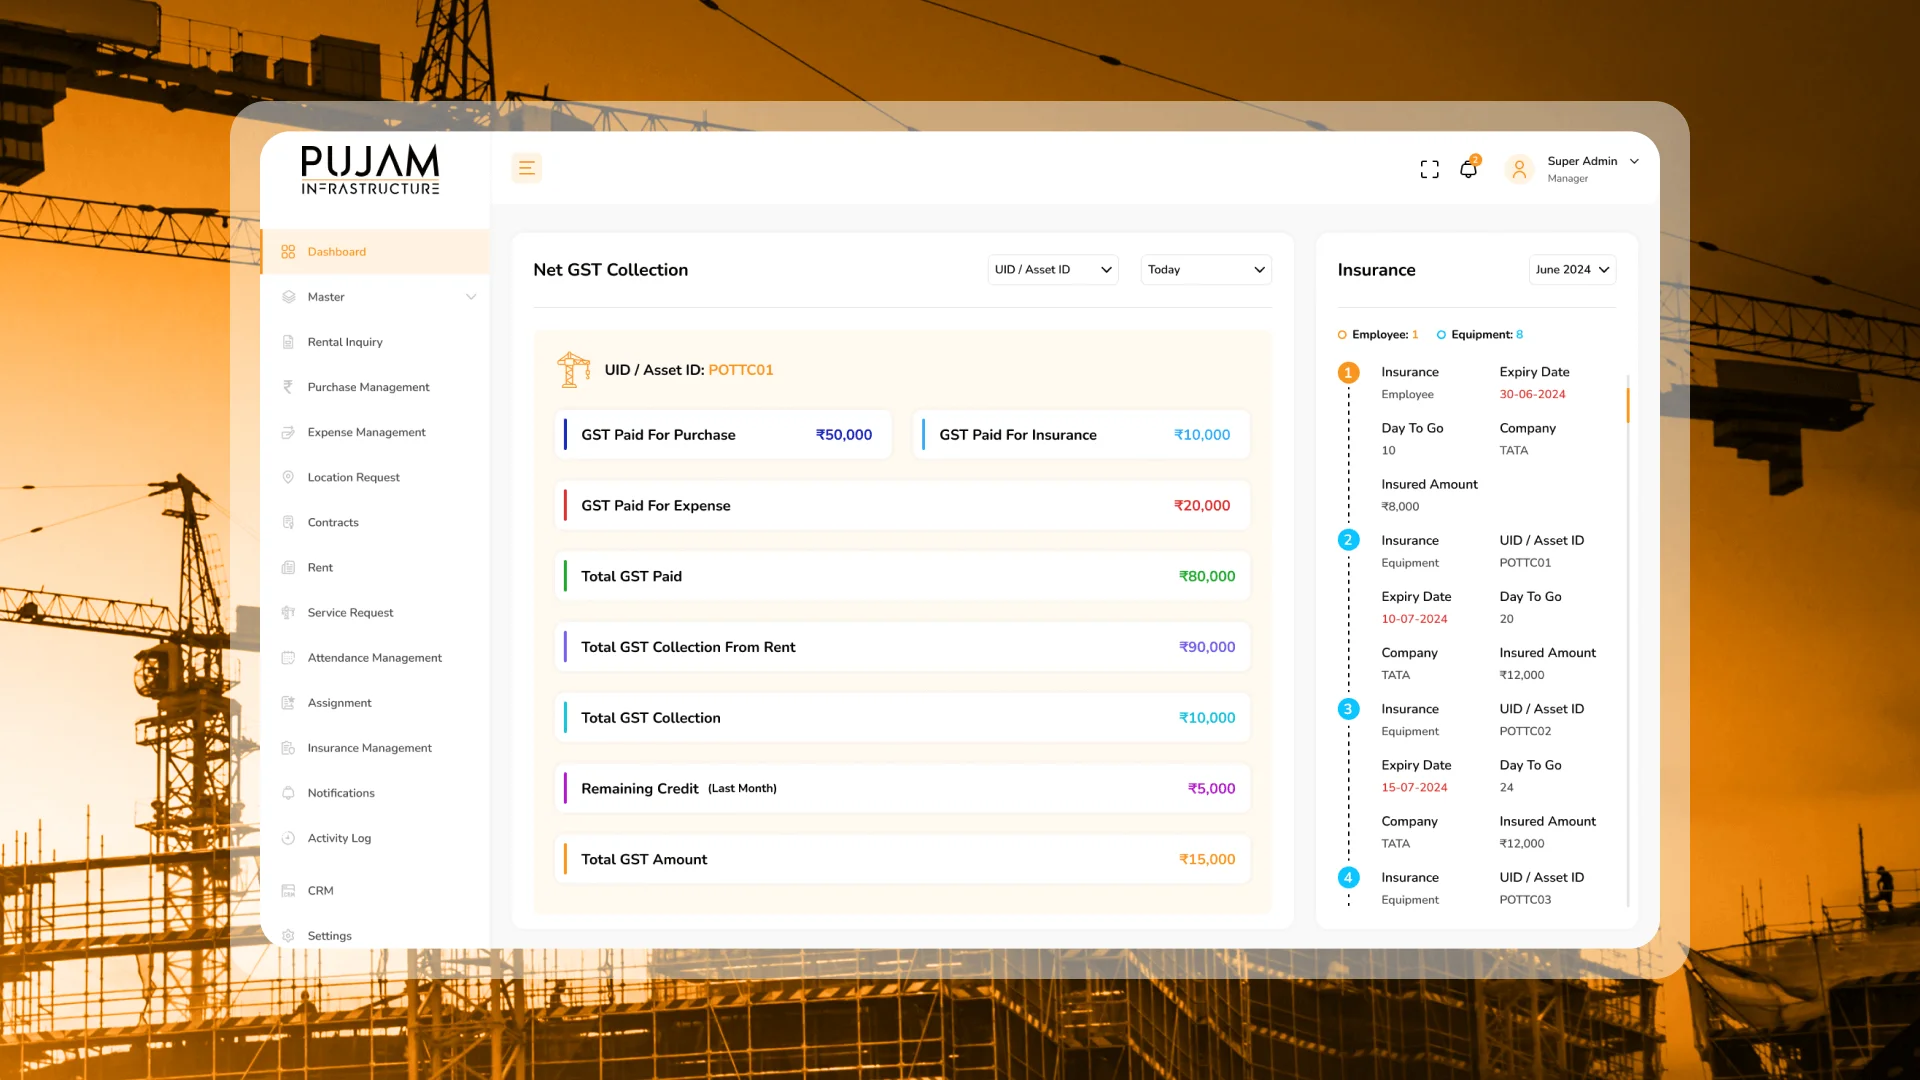The image size is (1920, 1080).
Task: Click the Location Request pin icon
Action: click(288, 477)
